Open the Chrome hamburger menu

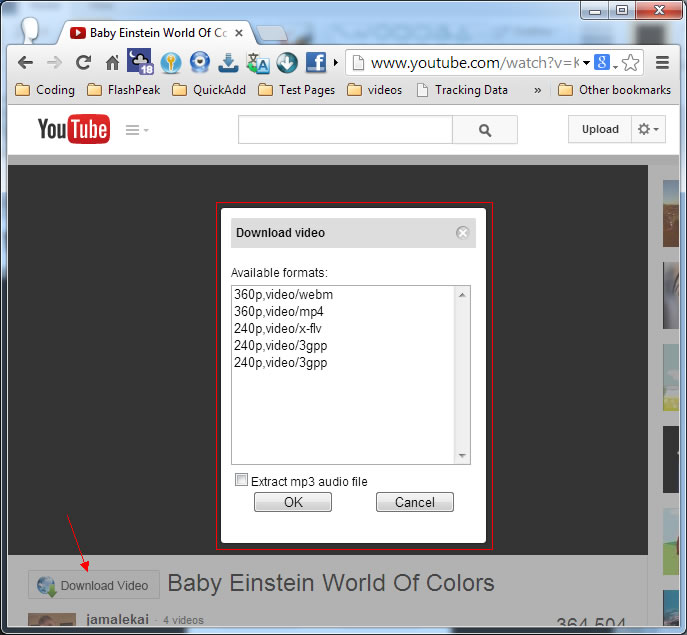click(x=662, y=63)
